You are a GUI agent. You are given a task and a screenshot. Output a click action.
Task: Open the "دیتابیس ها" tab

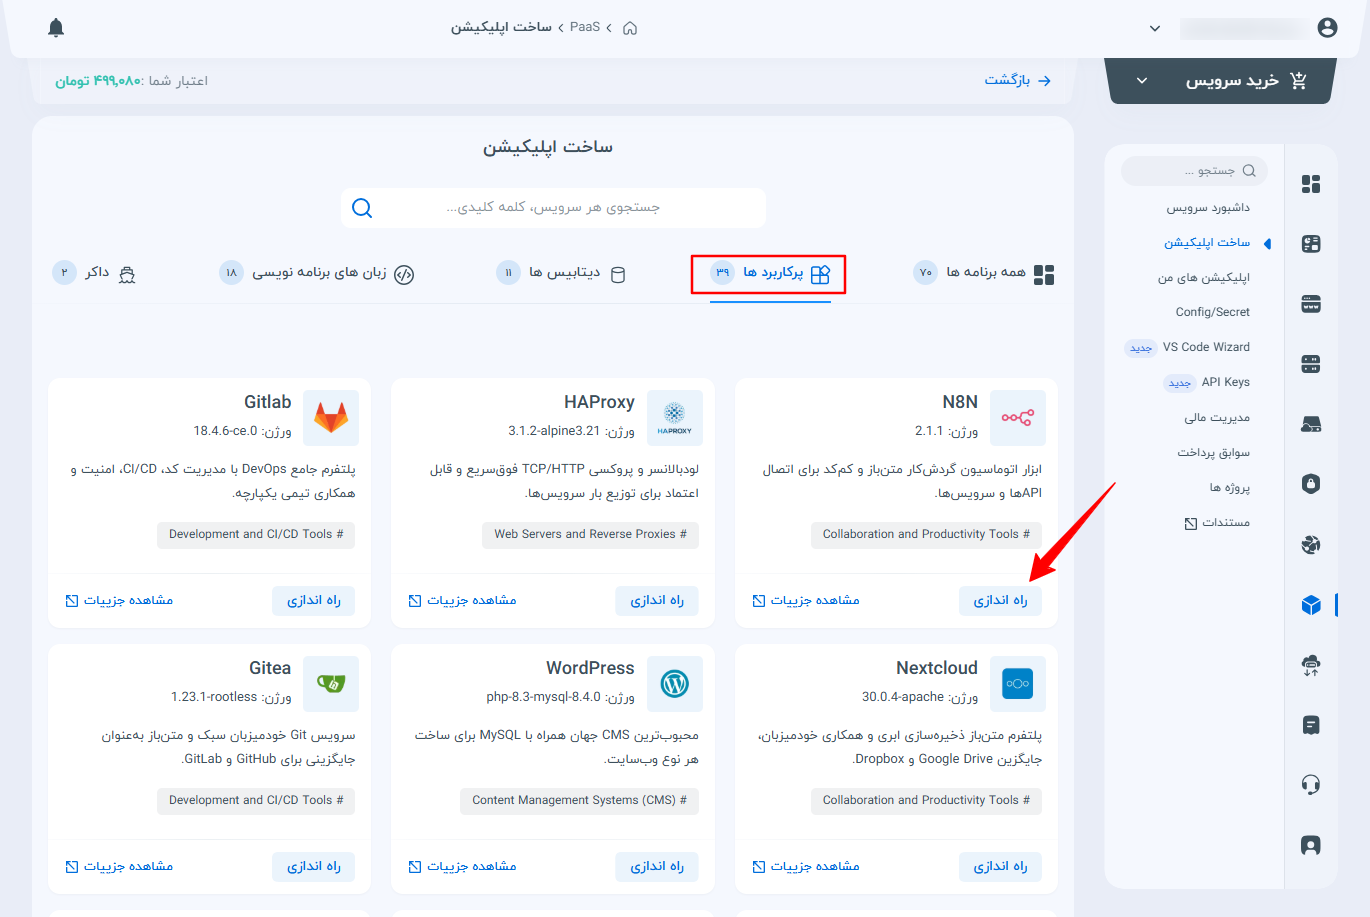pyautogui.click(x=562, y=273)
